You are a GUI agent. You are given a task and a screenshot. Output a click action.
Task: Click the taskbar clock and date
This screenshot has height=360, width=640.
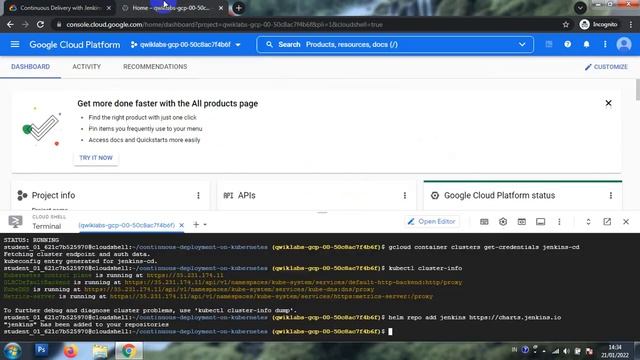point(614,351)
